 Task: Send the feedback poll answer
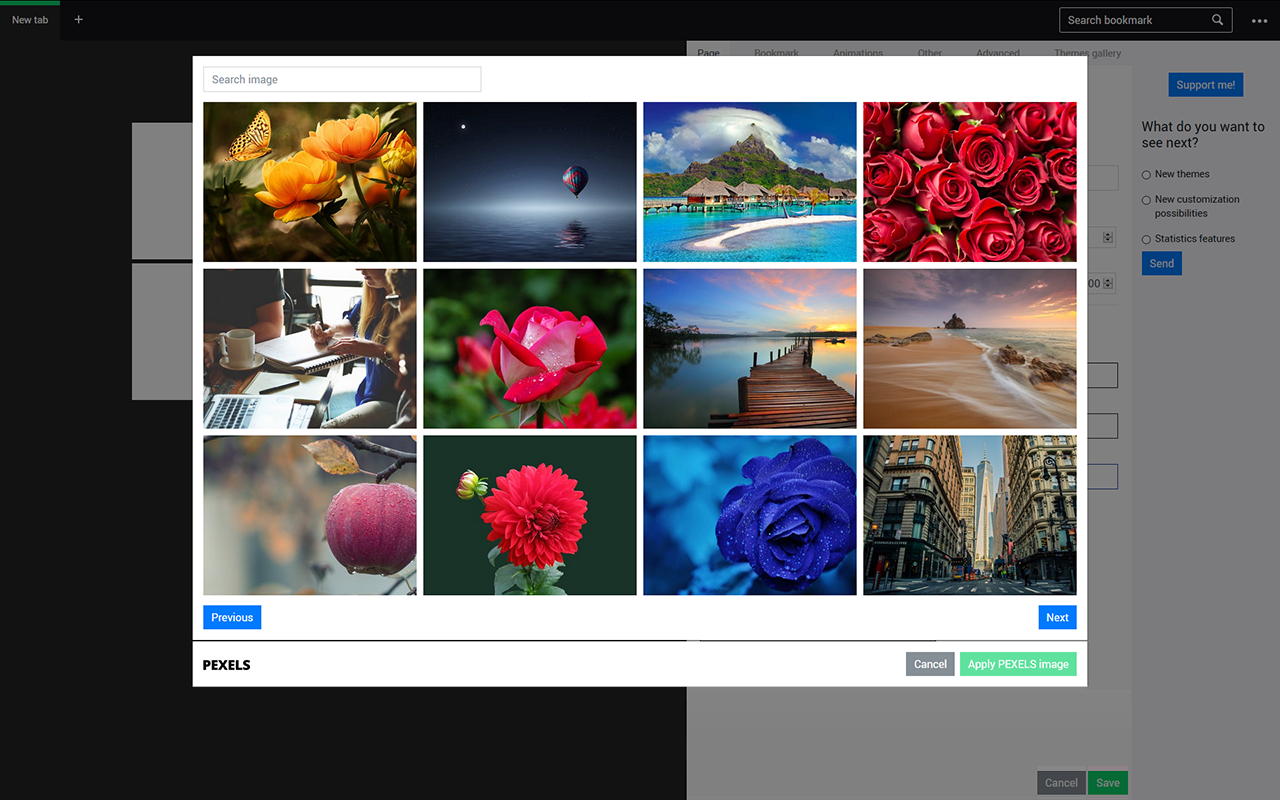point(1162,263)
